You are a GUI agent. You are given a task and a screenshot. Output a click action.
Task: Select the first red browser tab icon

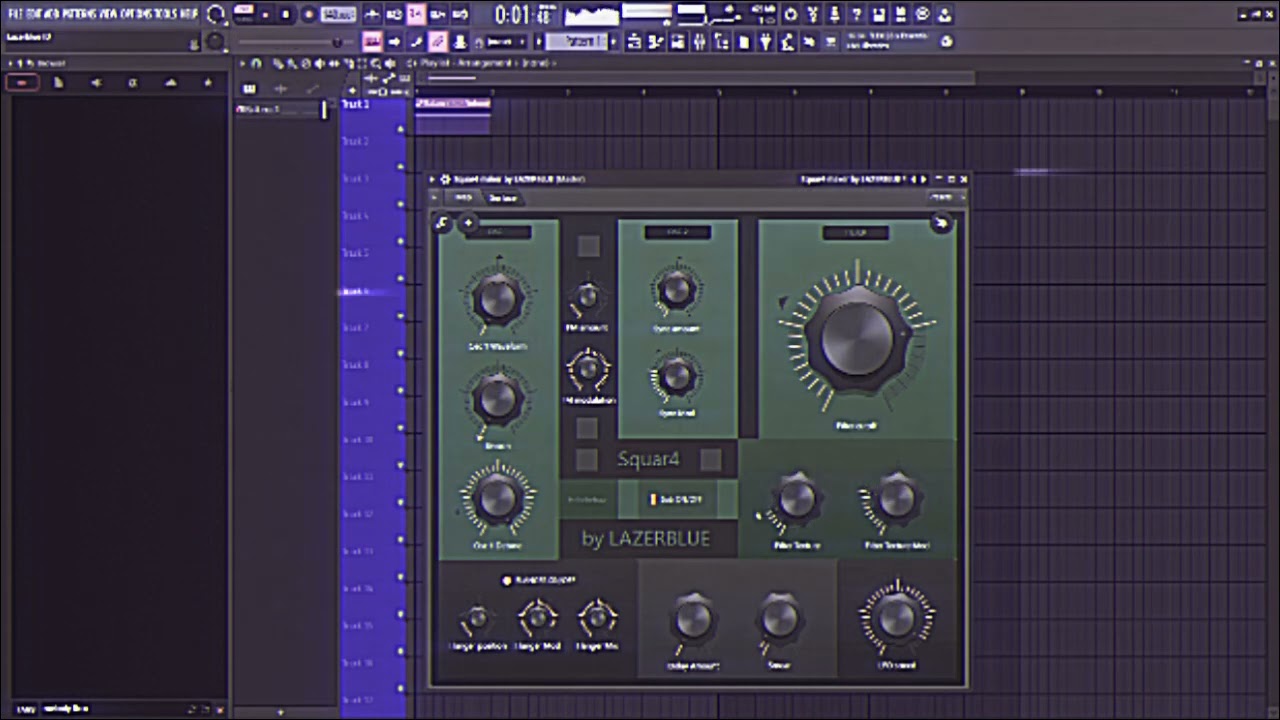coord(20,82)
